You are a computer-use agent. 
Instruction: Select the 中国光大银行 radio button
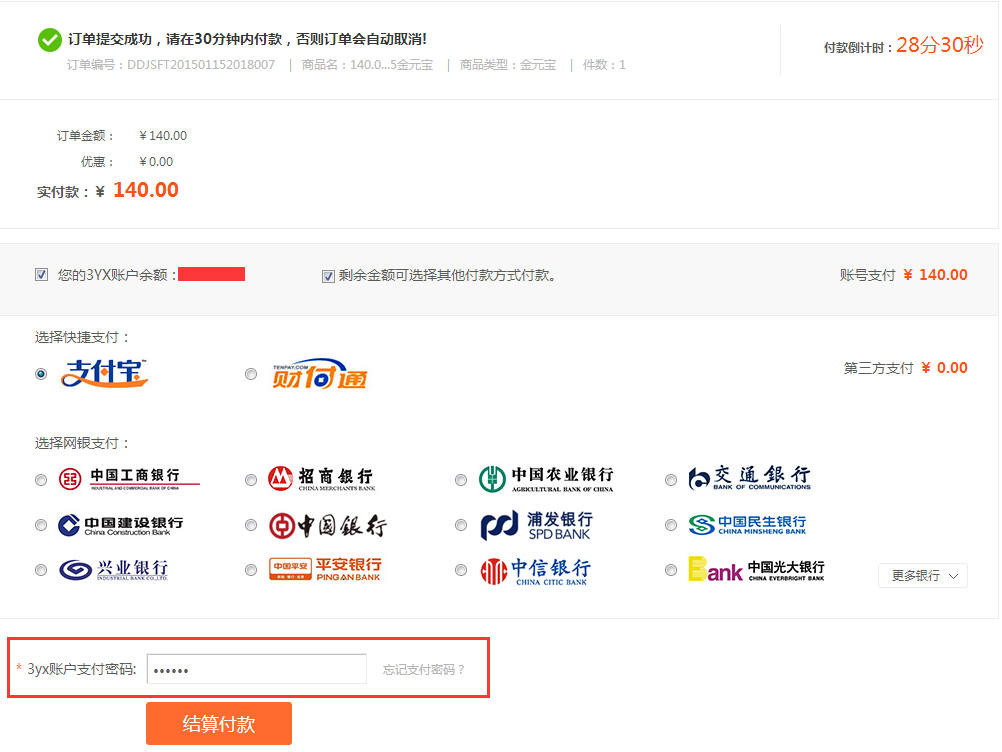[671, 570]
